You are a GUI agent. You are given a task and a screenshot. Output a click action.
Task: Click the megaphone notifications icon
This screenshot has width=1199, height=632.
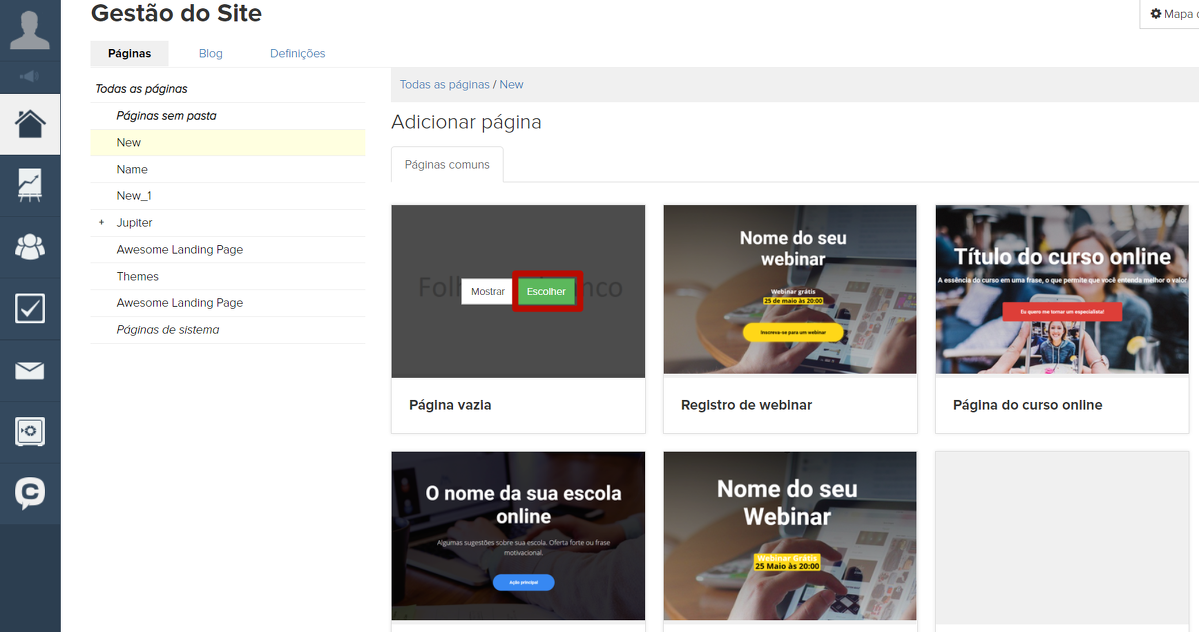pyautogui.click(x=30, y=76)
